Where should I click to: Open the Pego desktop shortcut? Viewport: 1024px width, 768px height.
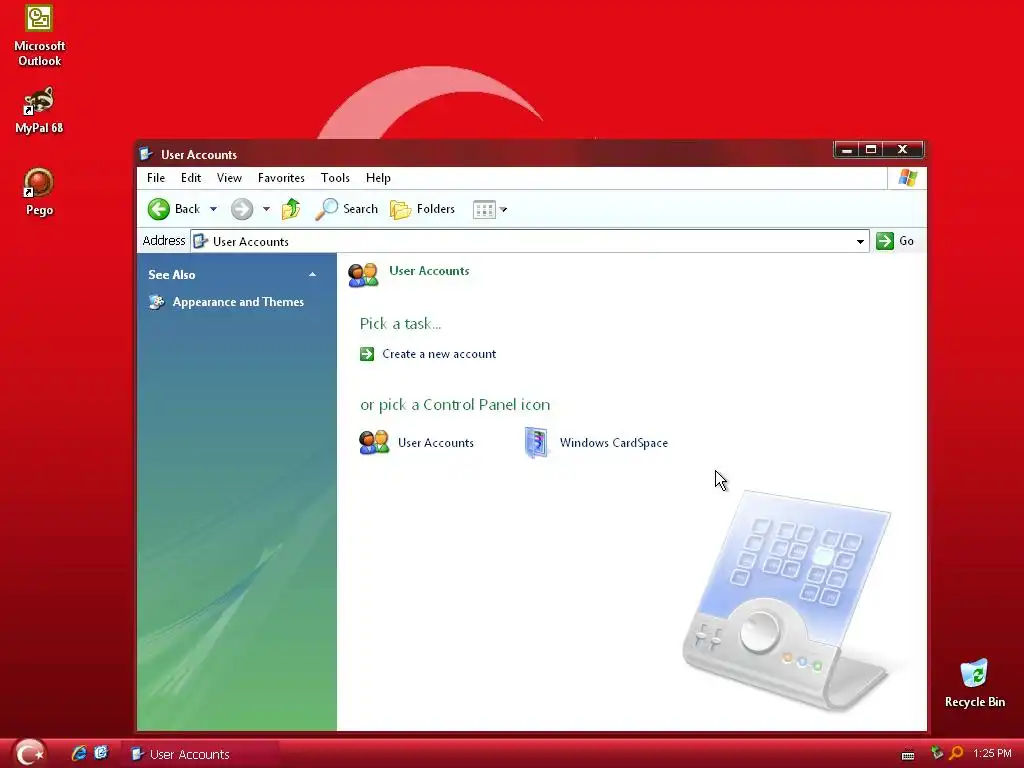point(39,191)
